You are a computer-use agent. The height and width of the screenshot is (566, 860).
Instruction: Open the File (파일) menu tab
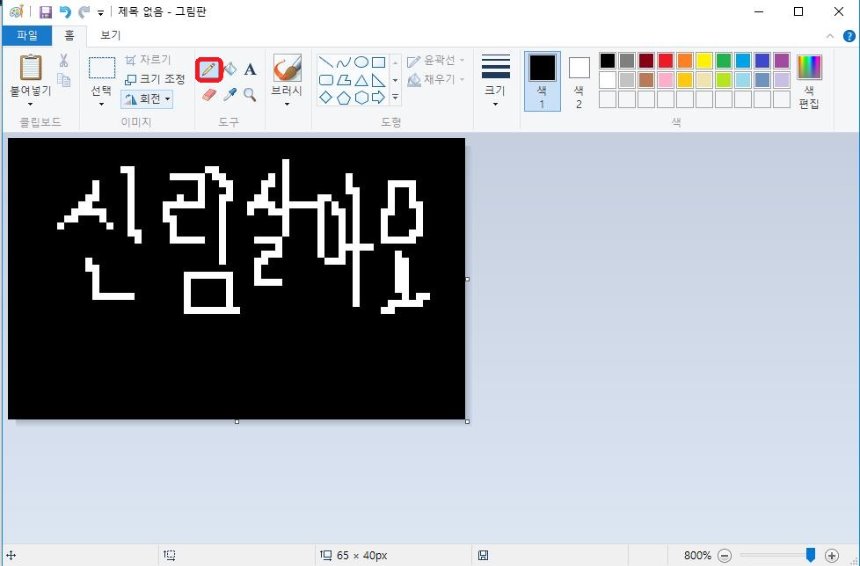(27, 36)
